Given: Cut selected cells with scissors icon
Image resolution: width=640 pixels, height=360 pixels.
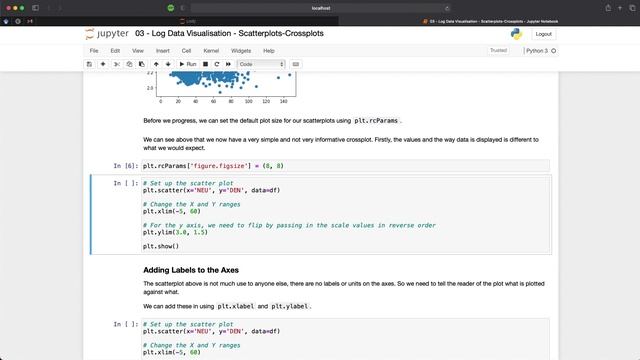Looking at the screenshot, I should click(x=117, y=64).
